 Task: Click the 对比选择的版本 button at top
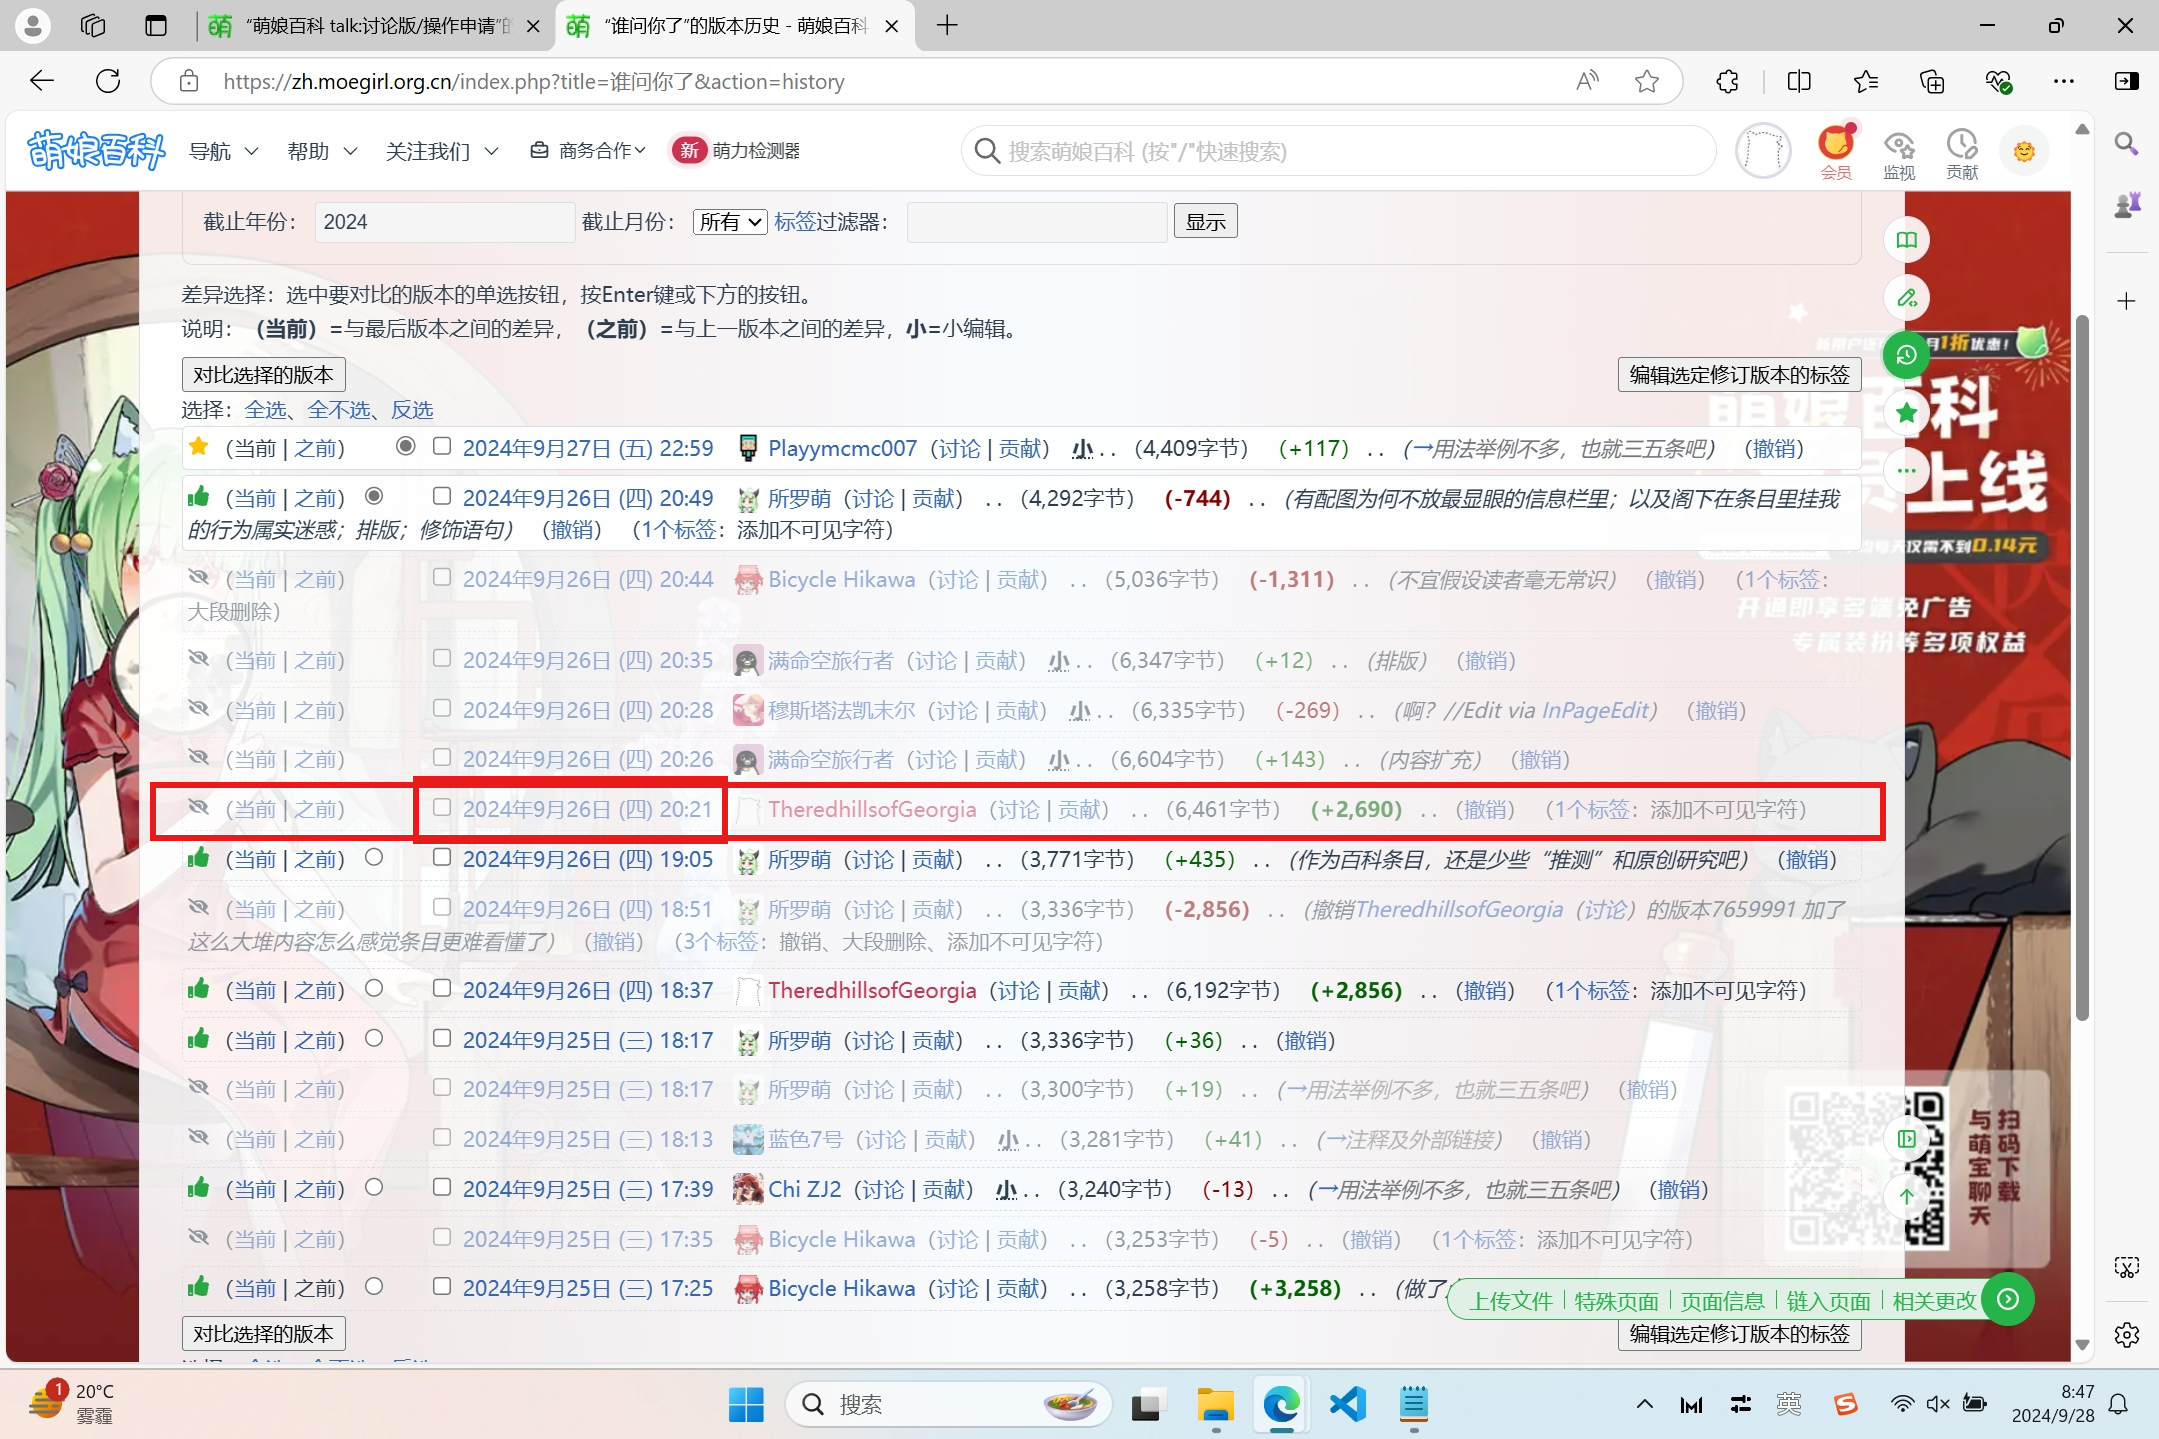tap(263, 375)
